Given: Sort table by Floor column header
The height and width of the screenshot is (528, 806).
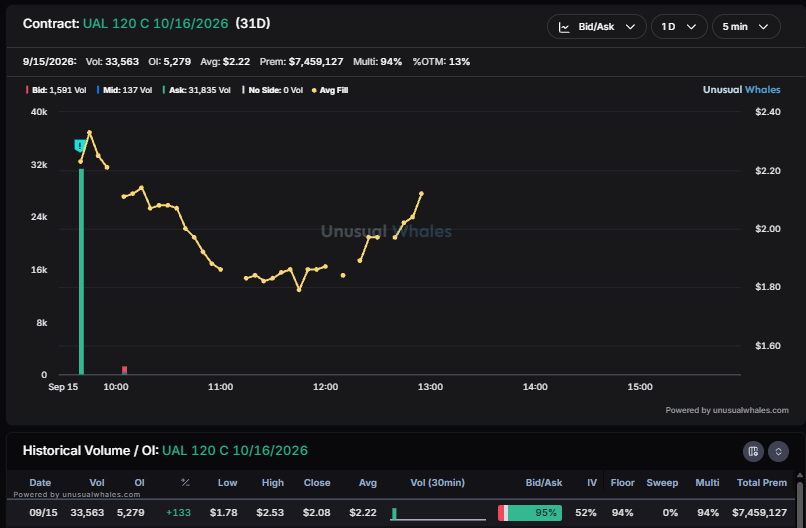Looking at the screenshot, I should pos(622,482).
